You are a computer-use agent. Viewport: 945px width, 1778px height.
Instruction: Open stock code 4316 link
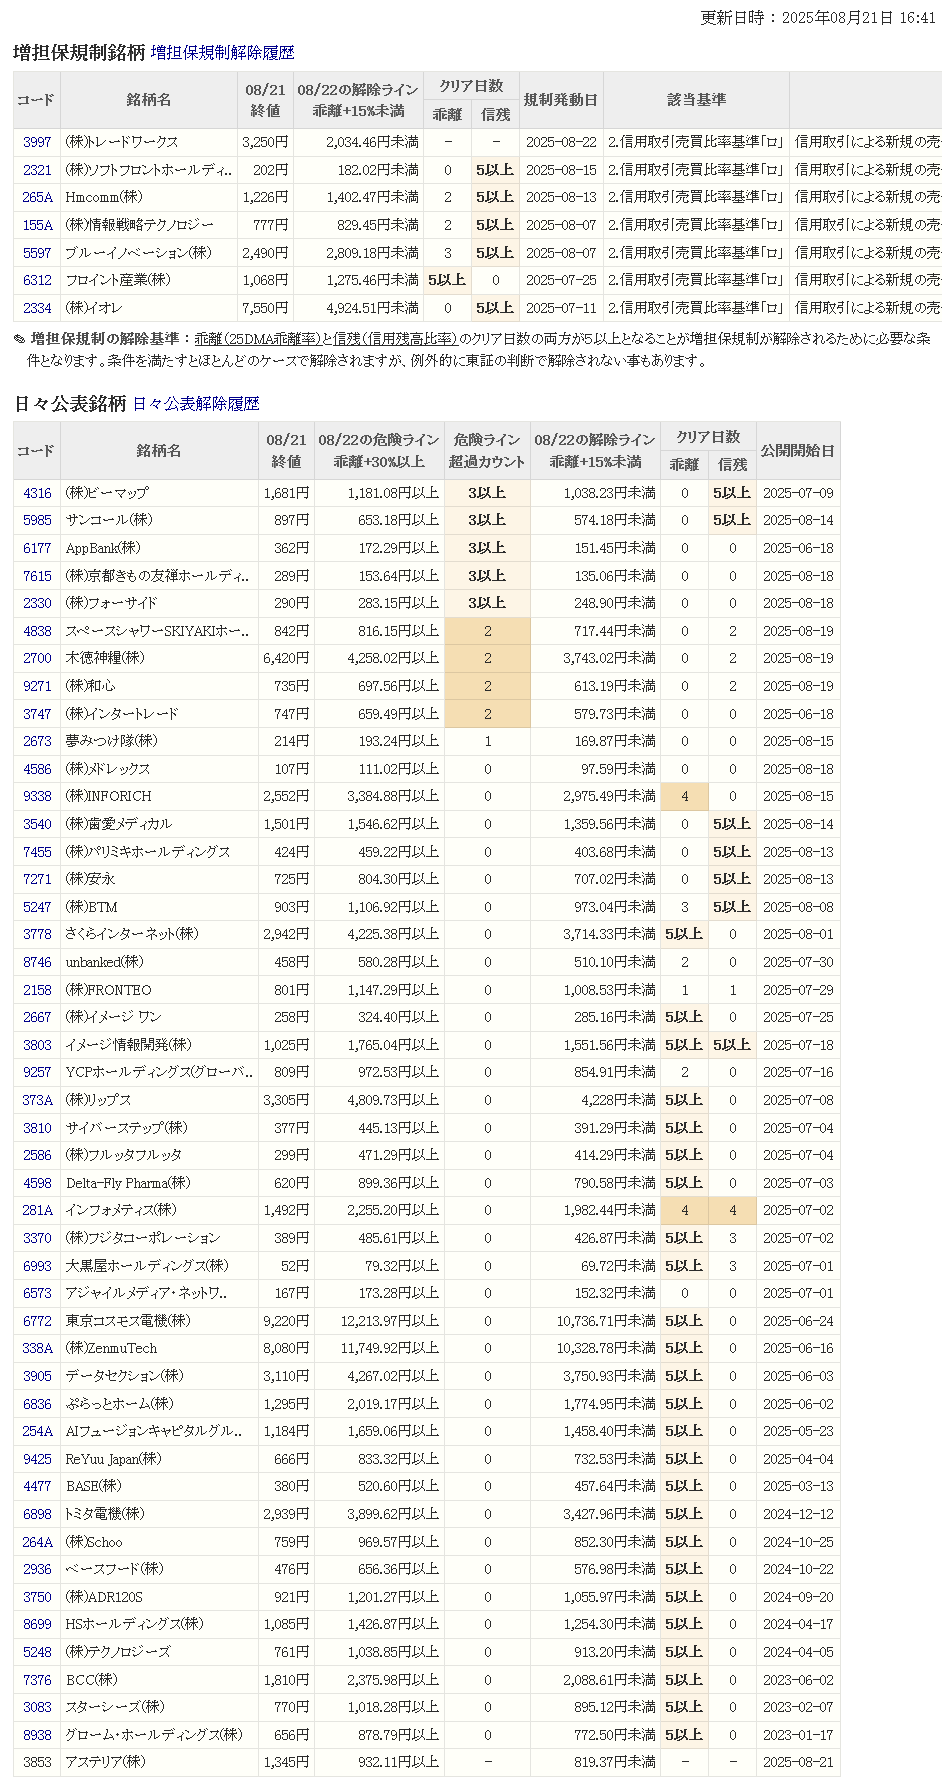37,493
